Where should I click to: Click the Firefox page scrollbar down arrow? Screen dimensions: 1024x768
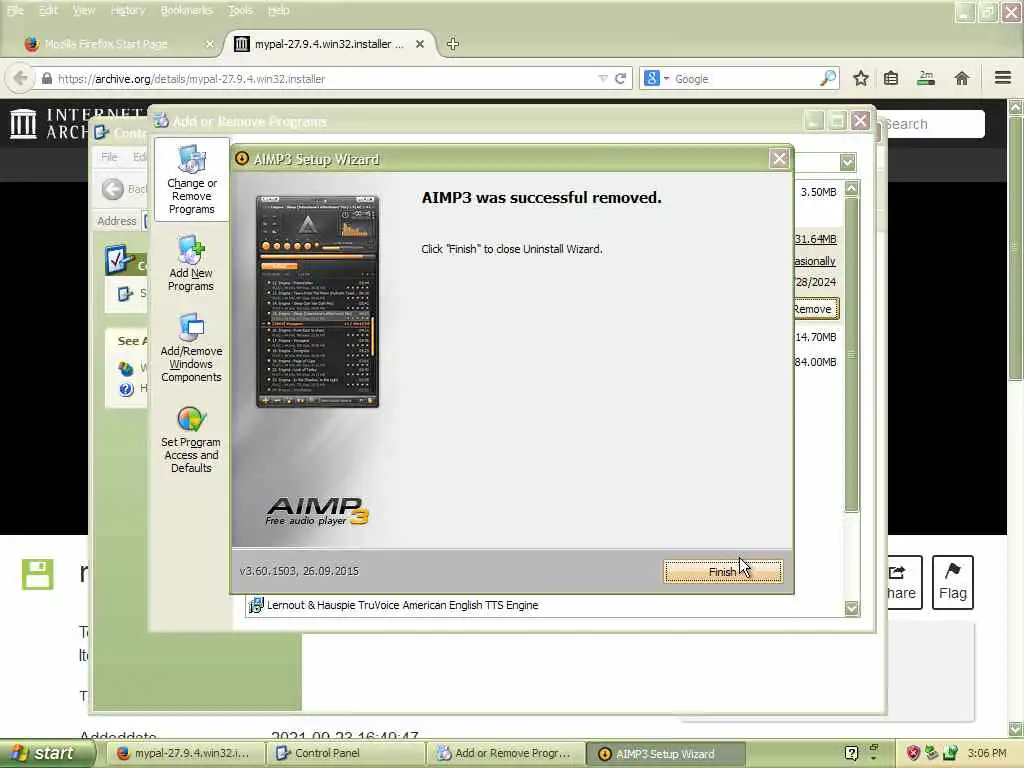[1016, 728]
